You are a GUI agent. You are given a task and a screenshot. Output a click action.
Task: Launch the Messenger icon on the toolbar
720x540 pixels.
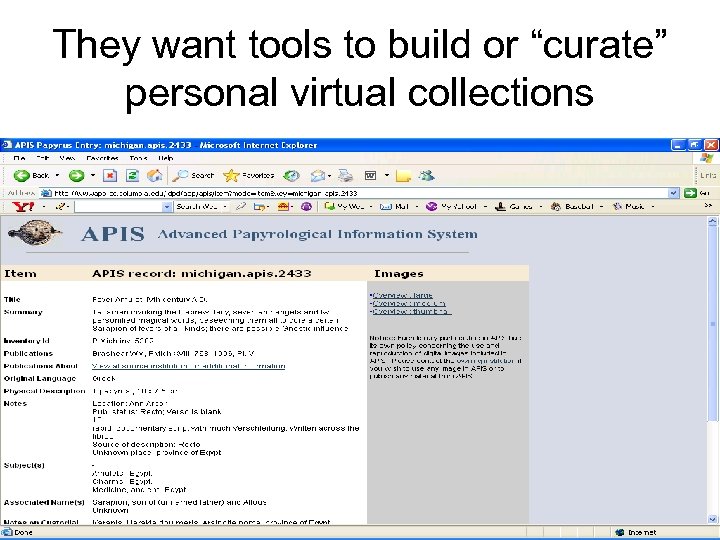[427, 175]
